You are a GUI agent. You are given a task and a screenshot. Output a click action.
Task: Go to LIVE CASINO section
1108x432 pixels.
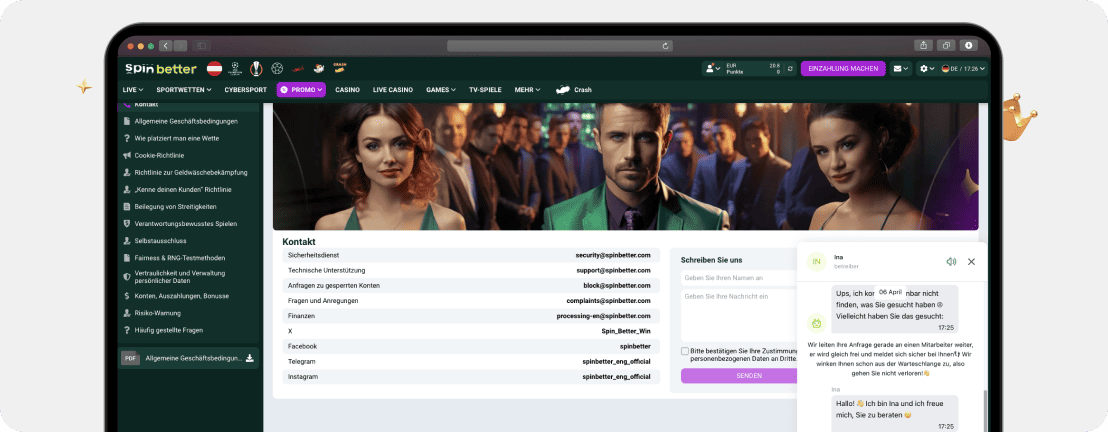point(393,90)
